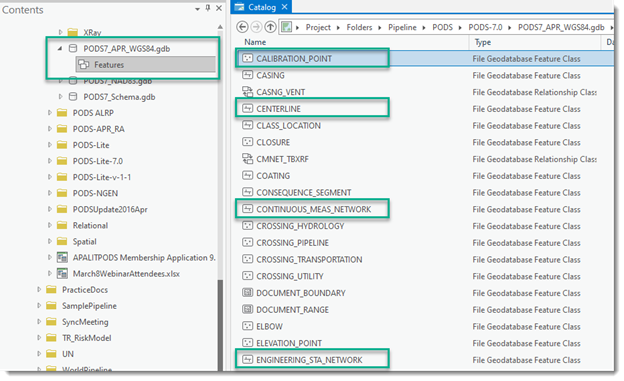Collapse the PODS7_APR_WGS84.gdb tree node

60,49
